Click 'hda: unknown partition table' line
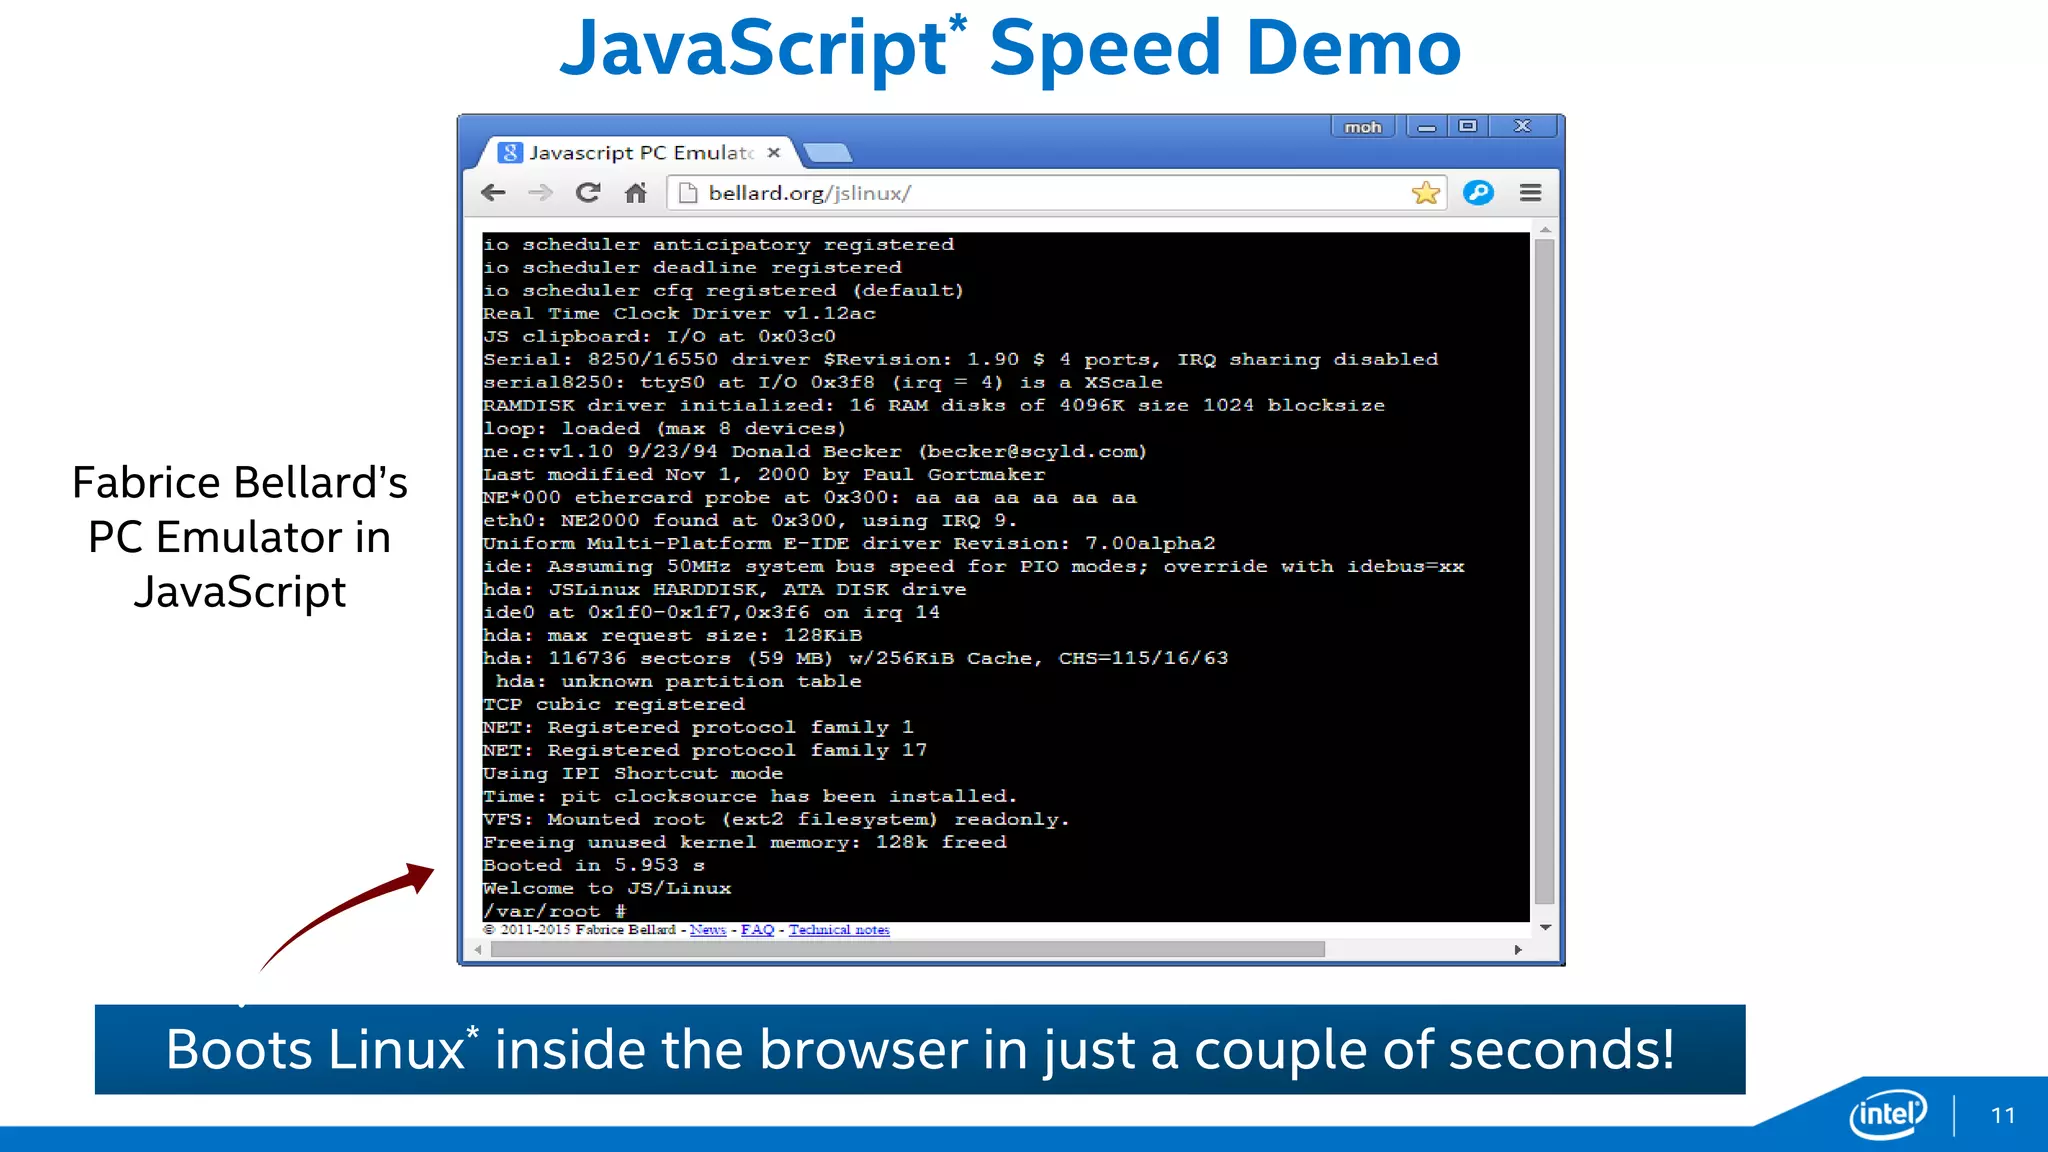 (x=679, y=681)
